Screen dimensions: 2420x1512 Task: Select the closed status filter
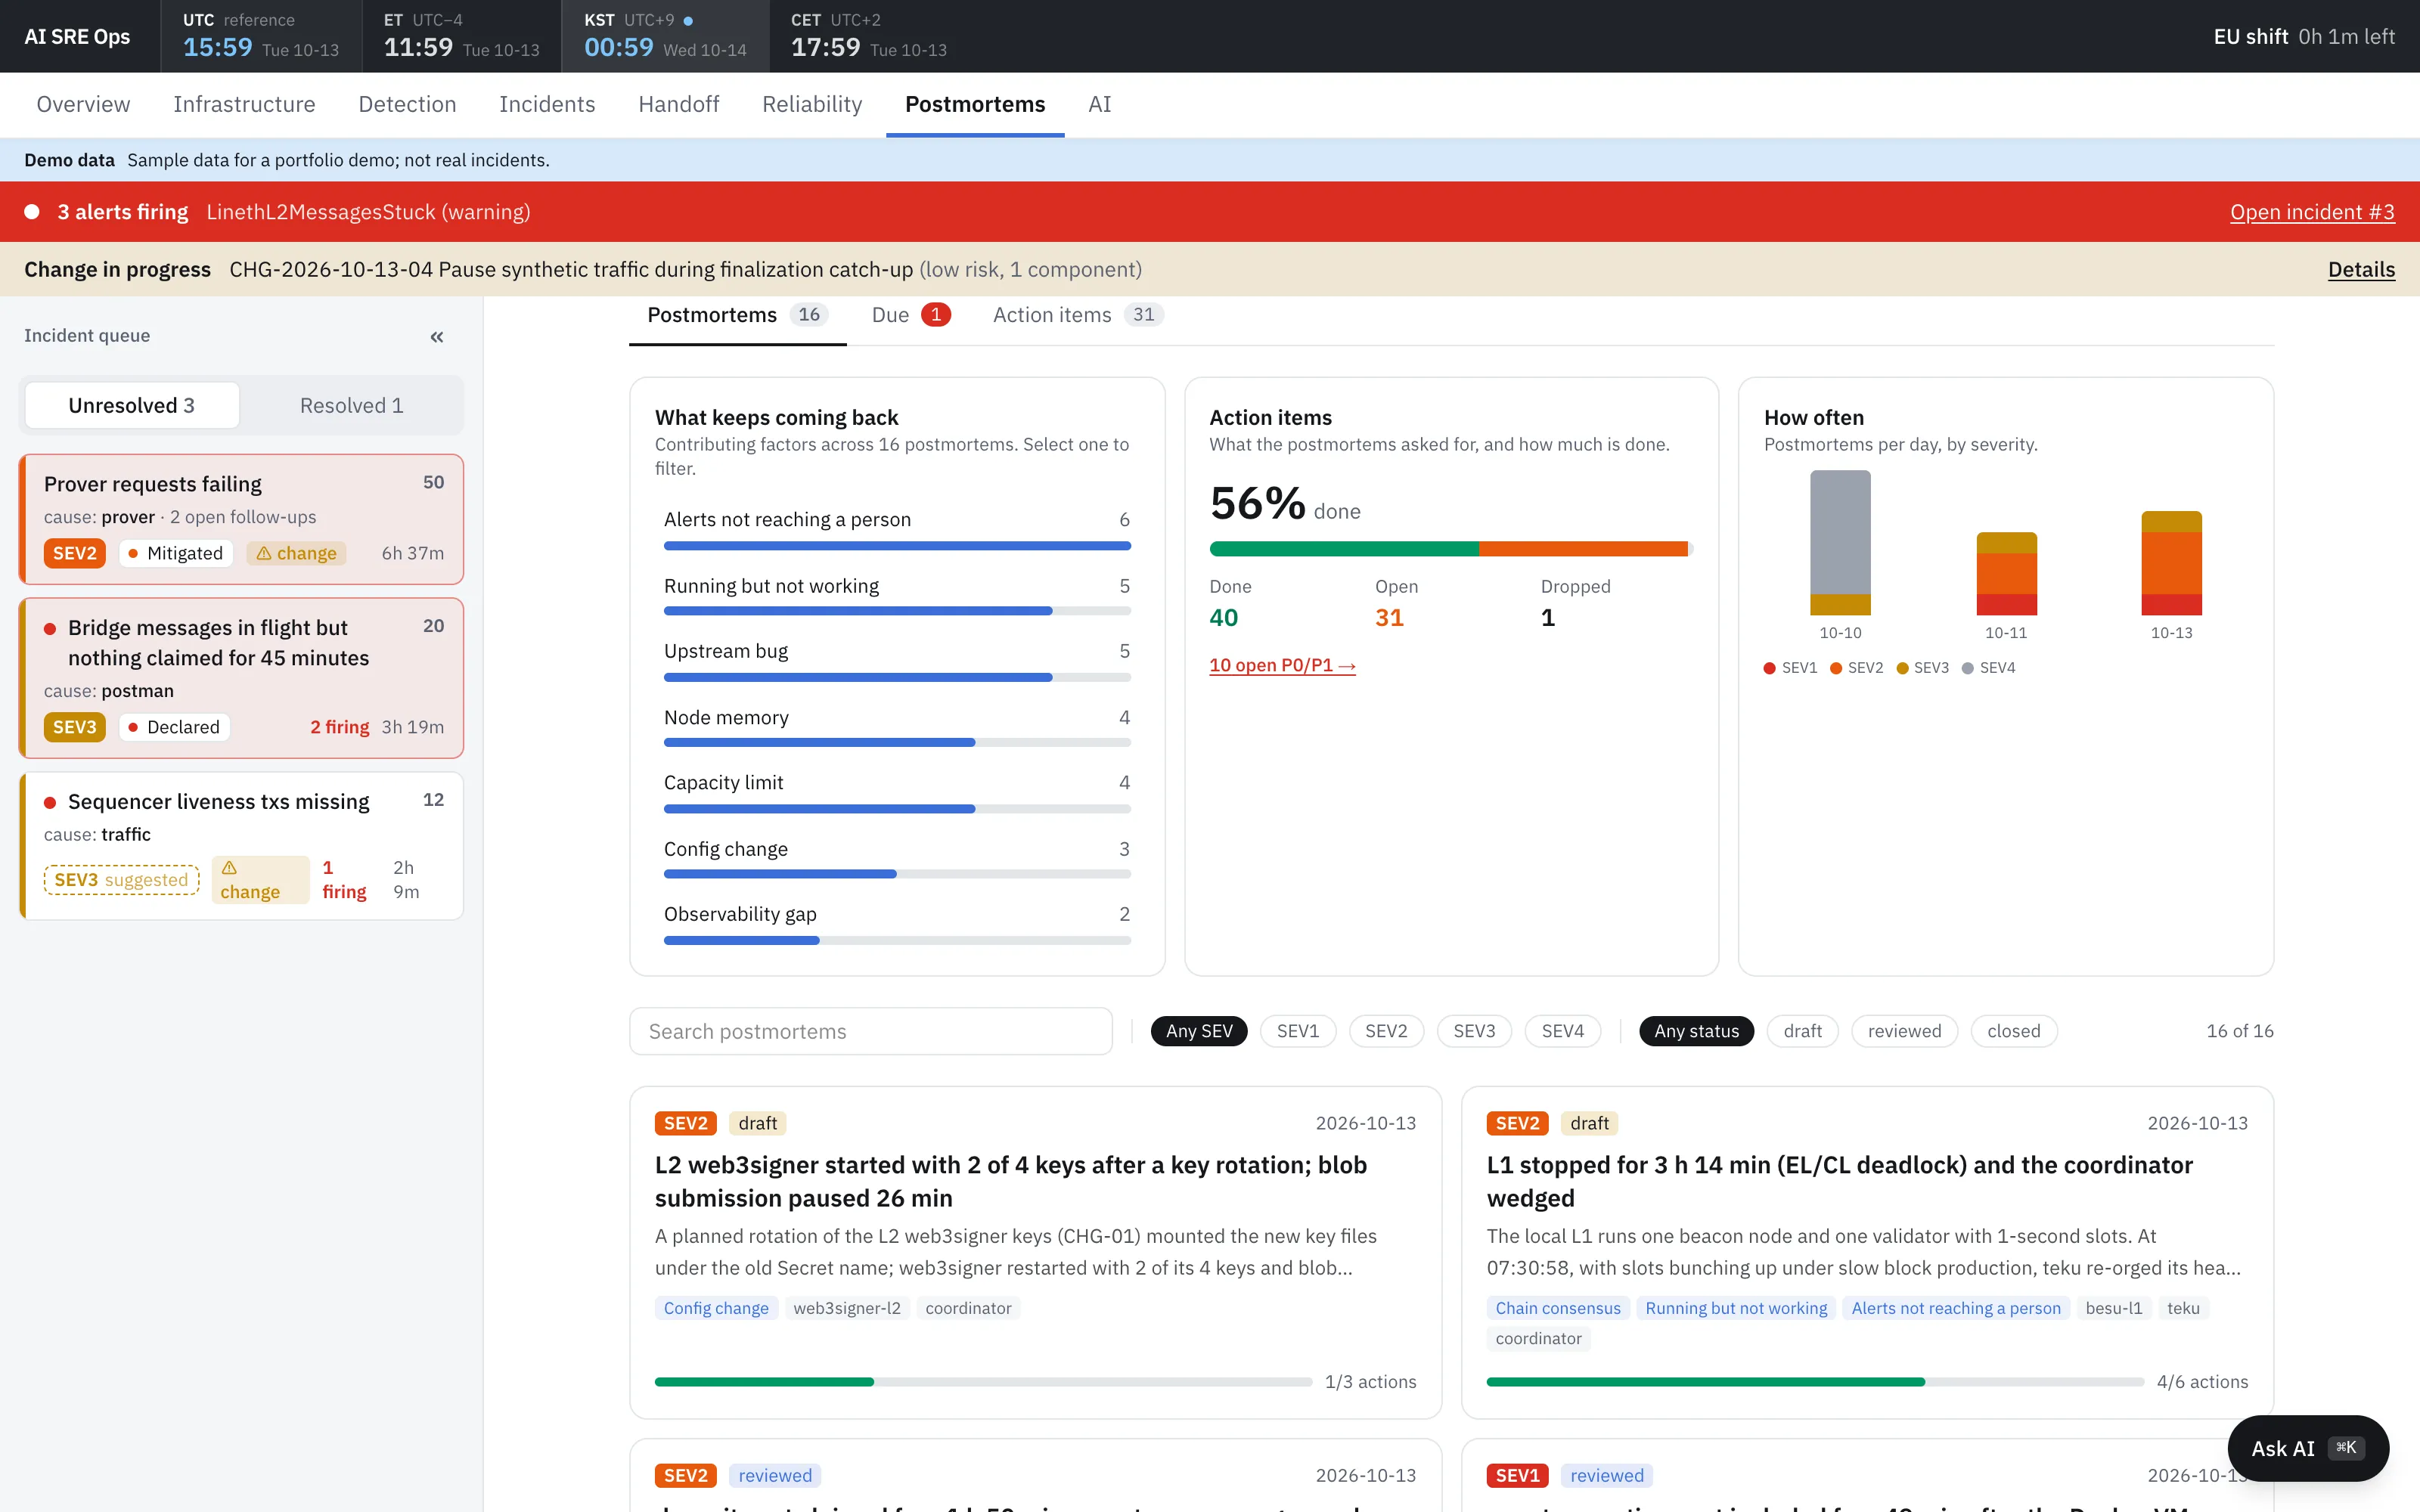tap(2014, 1031)
